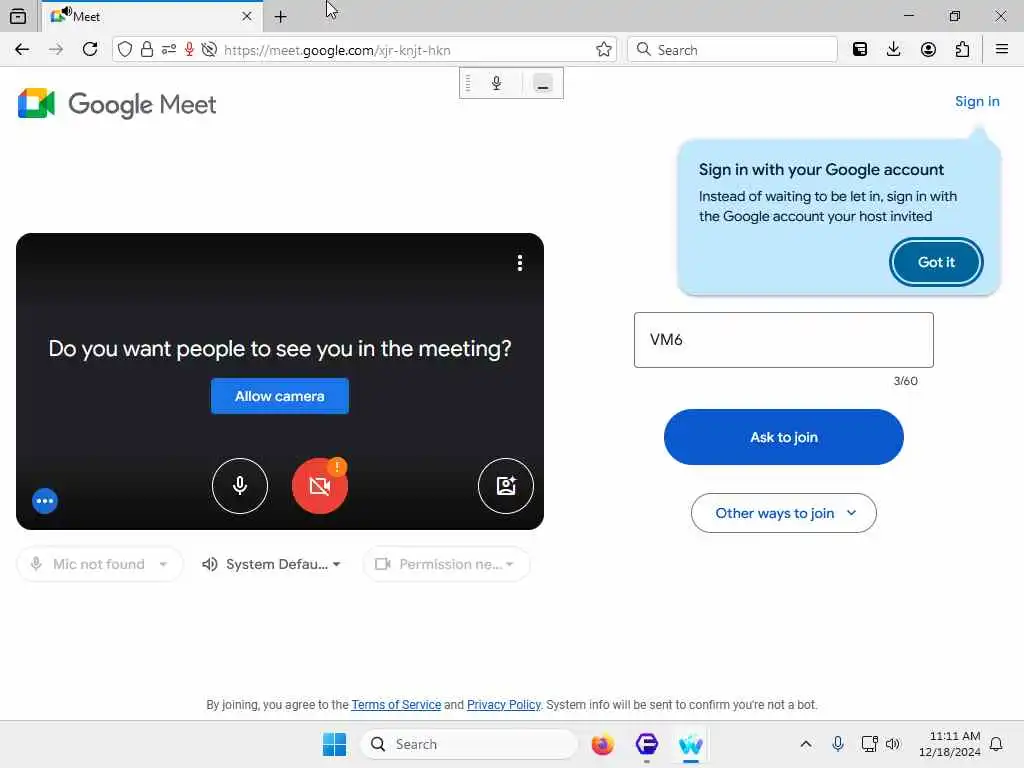1024x768 pixels.
Task: Open the clock showing 11:11 AM
Action: tap(949, 744)
